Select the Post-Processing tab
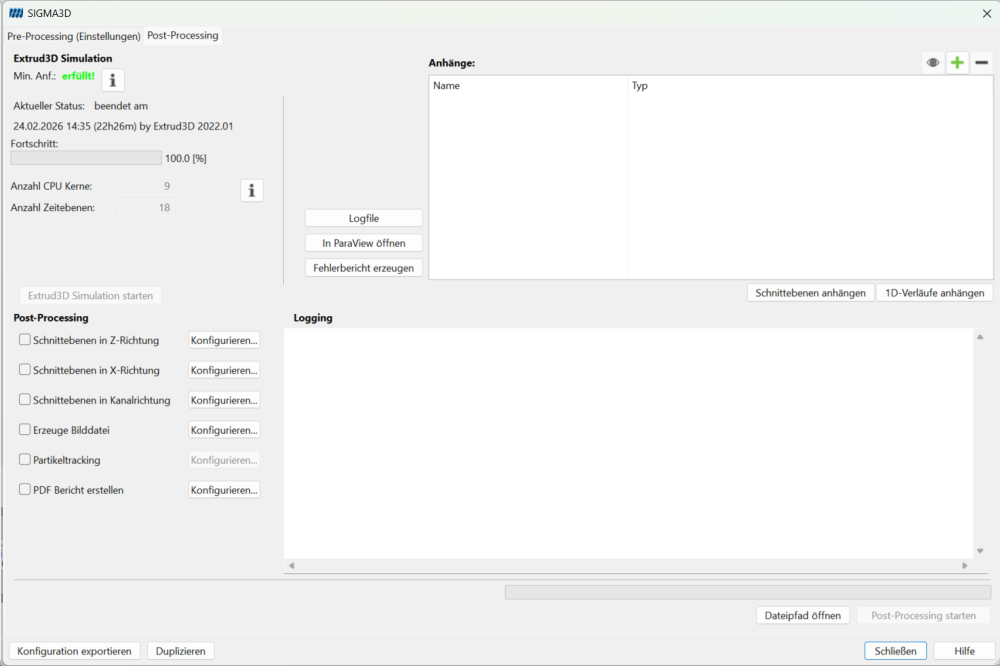Image resolution: width=1000 pixels, height=666 pixels. click(x=183, y=36)
